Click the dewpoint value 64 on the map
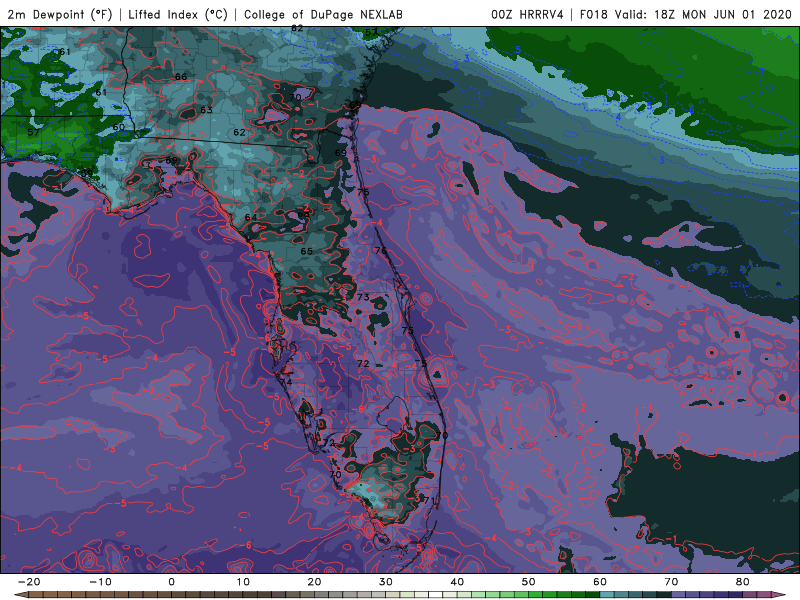The image size is (800, 600). (x=251, y=217)
